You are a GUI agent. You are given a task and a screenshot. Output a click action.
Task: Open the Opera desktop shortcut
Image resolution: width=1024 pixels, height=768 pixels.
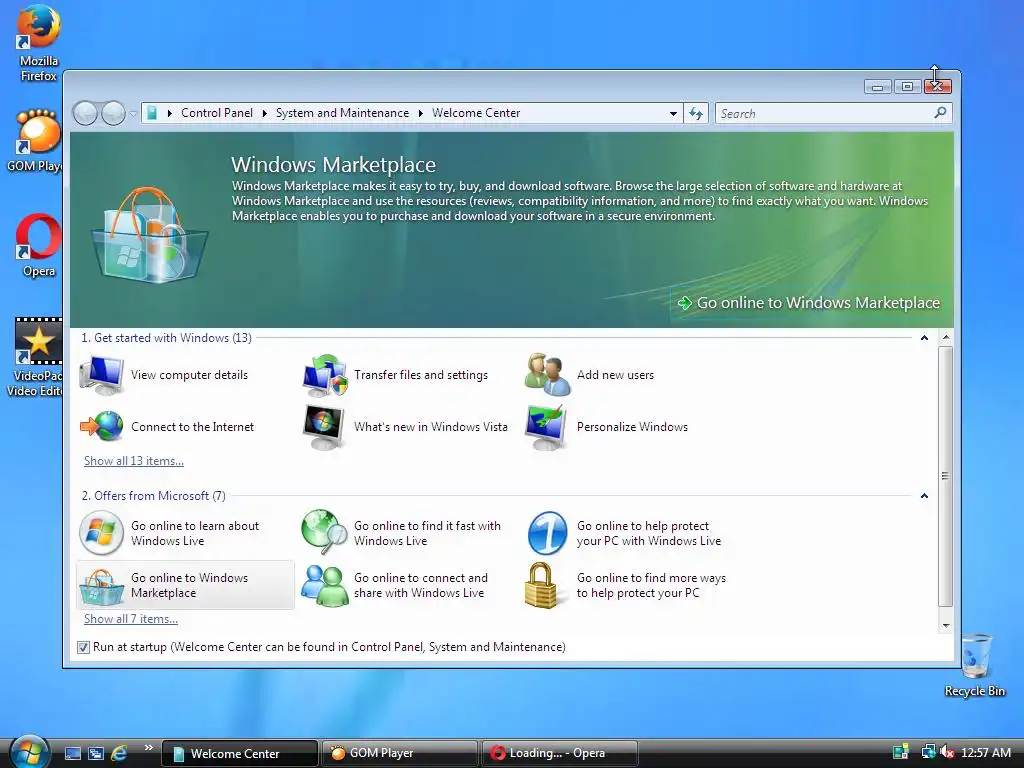(39, 246)
